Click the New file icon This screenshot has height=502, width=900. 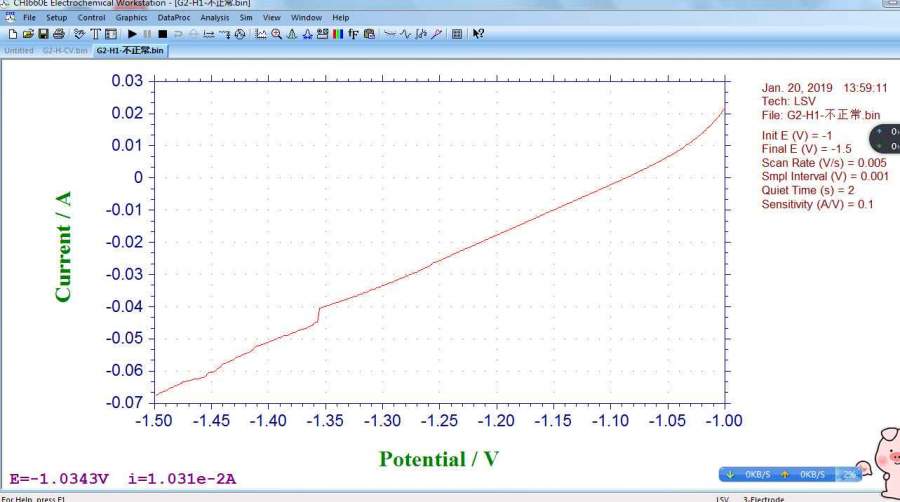(x=13, y=34)
